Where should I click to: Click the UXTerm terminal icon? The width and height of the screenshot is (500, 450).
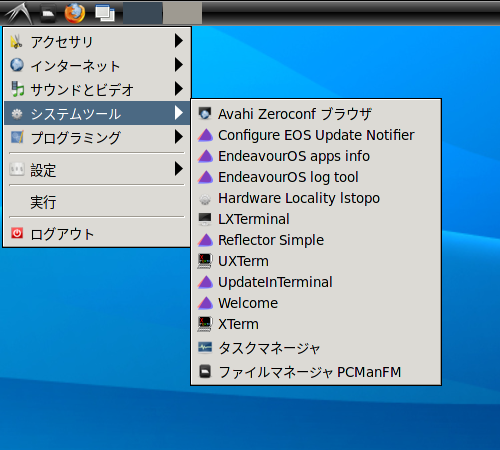pos(205,261)
